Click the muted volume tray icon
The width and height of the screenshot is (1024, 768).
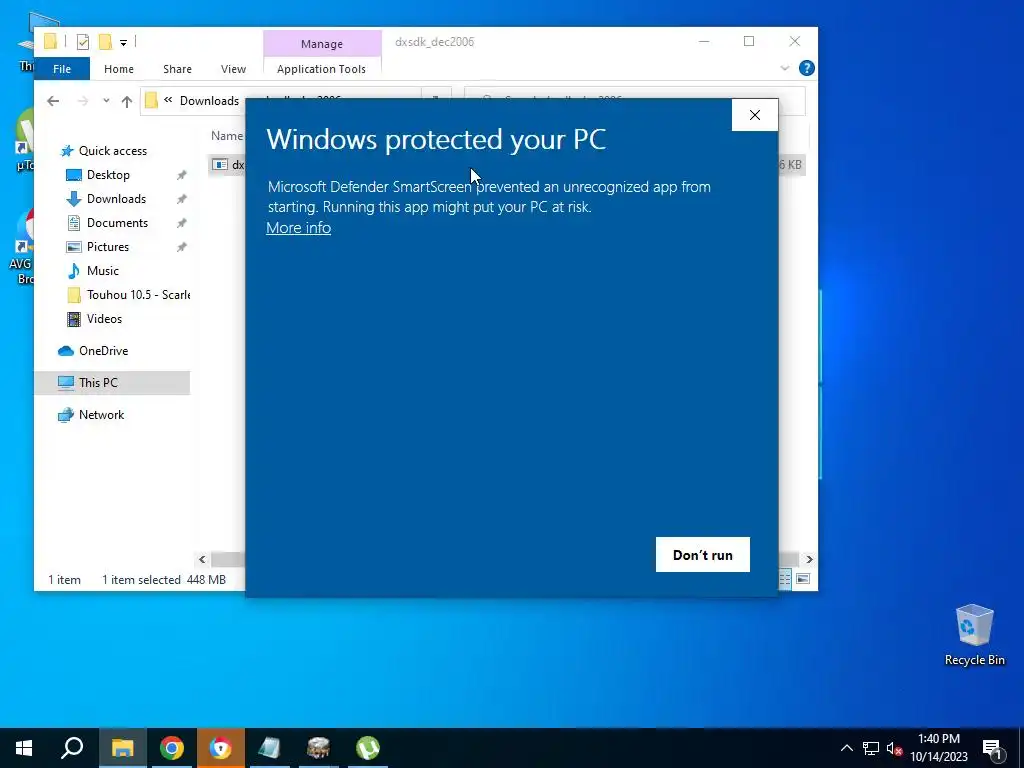(894, 748)
